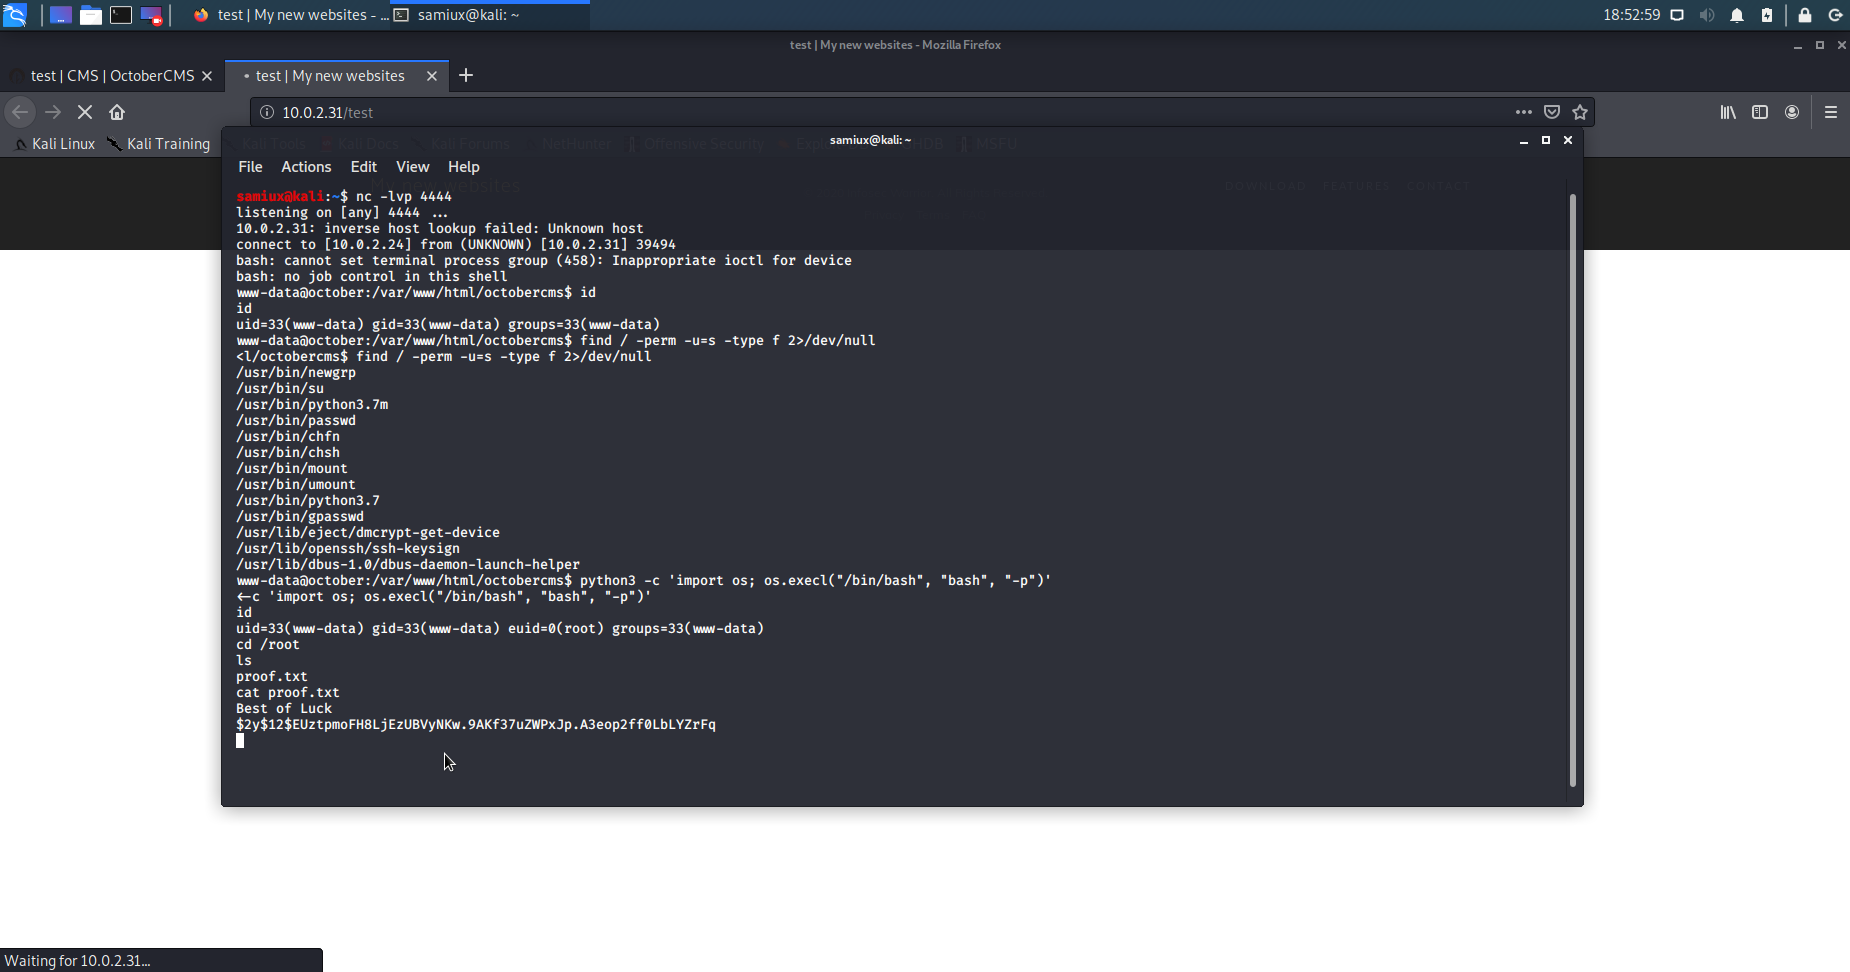This screenshot has width=1850, height=972.
Task: Click the 'euid=0(root)' id output line
Action: click(x=500, y=628)
